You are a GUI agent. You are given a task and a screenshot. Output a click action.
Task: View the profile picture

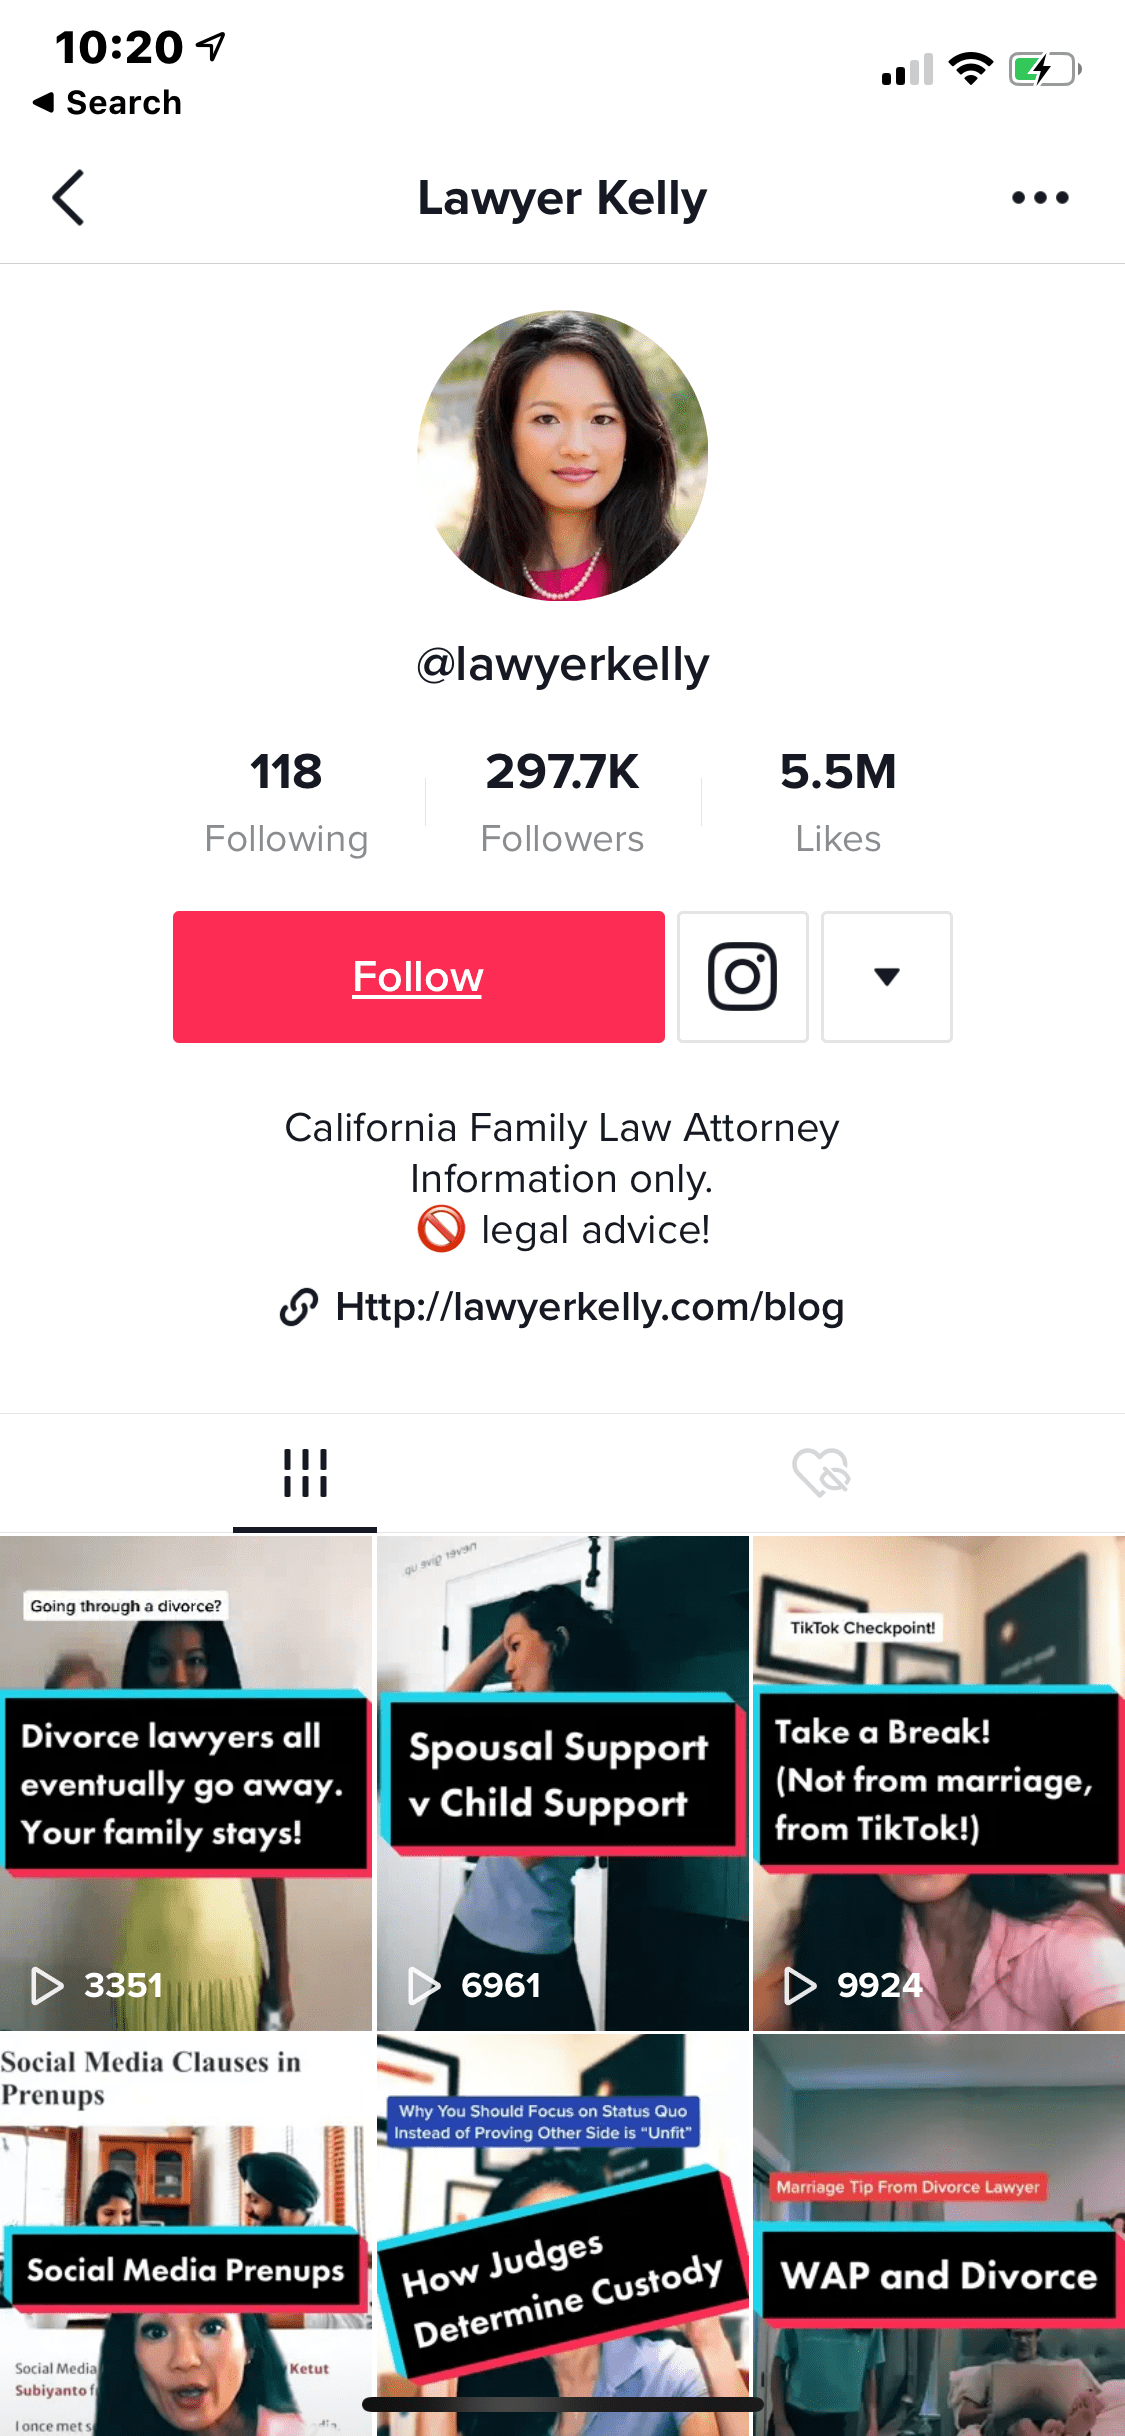point(563,456)
